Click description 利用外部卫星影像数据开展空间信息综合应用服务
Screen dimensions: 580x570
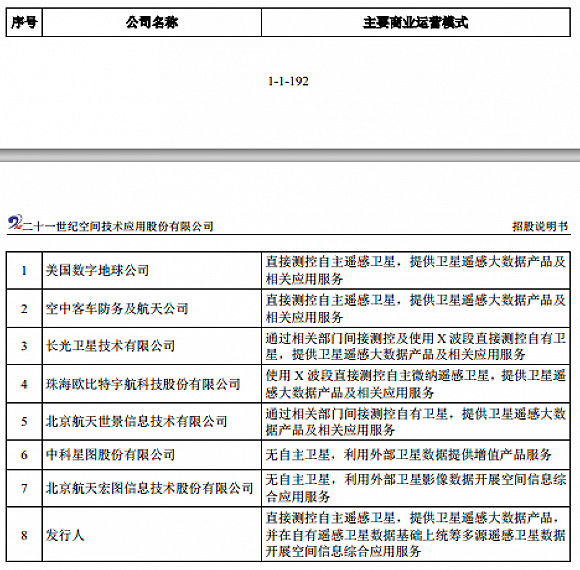tap(416, 488)
